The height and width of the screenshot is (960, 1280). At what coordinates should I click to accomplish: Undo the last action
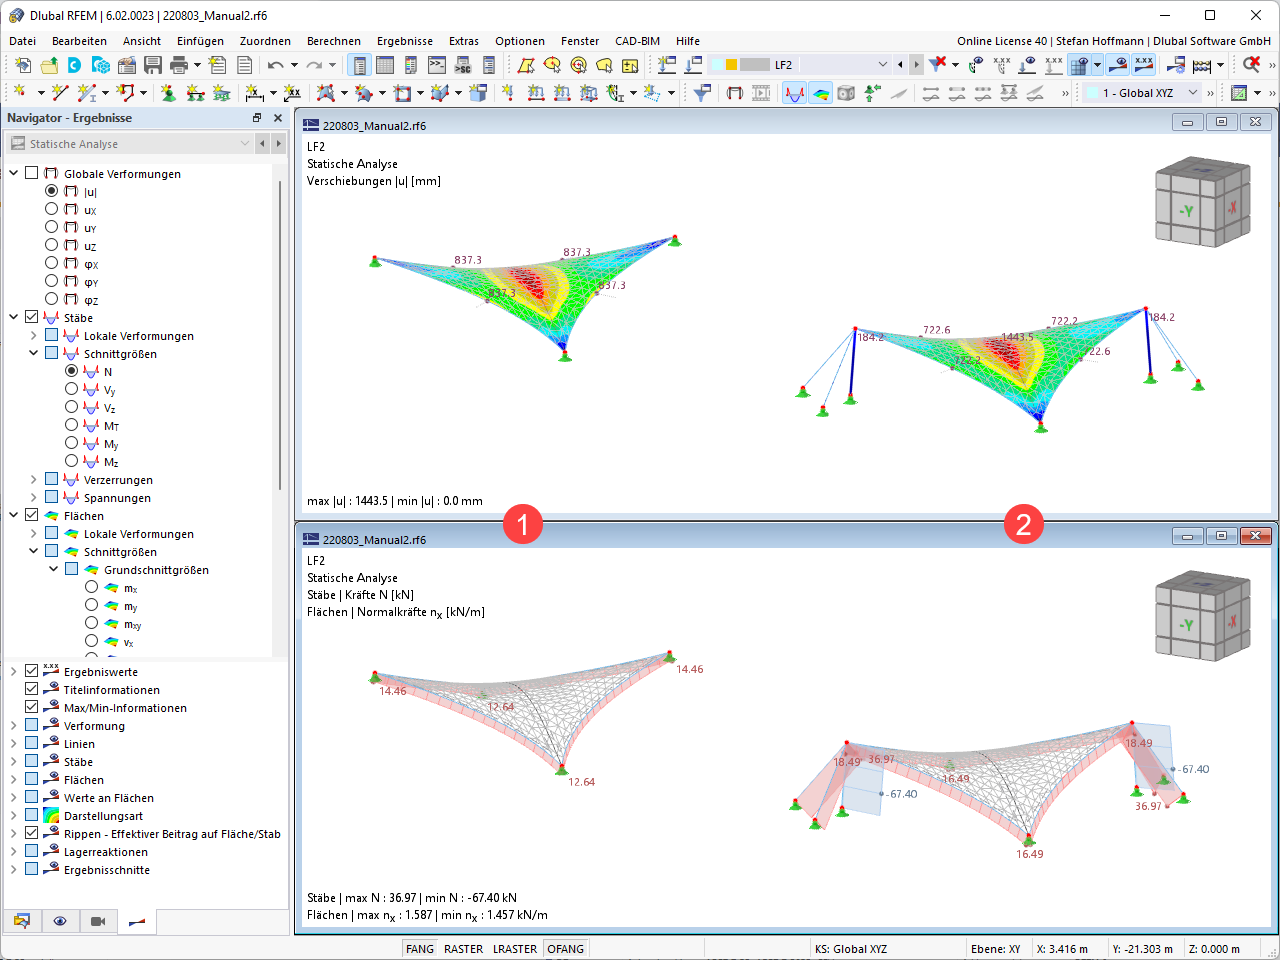click(275, 64)
